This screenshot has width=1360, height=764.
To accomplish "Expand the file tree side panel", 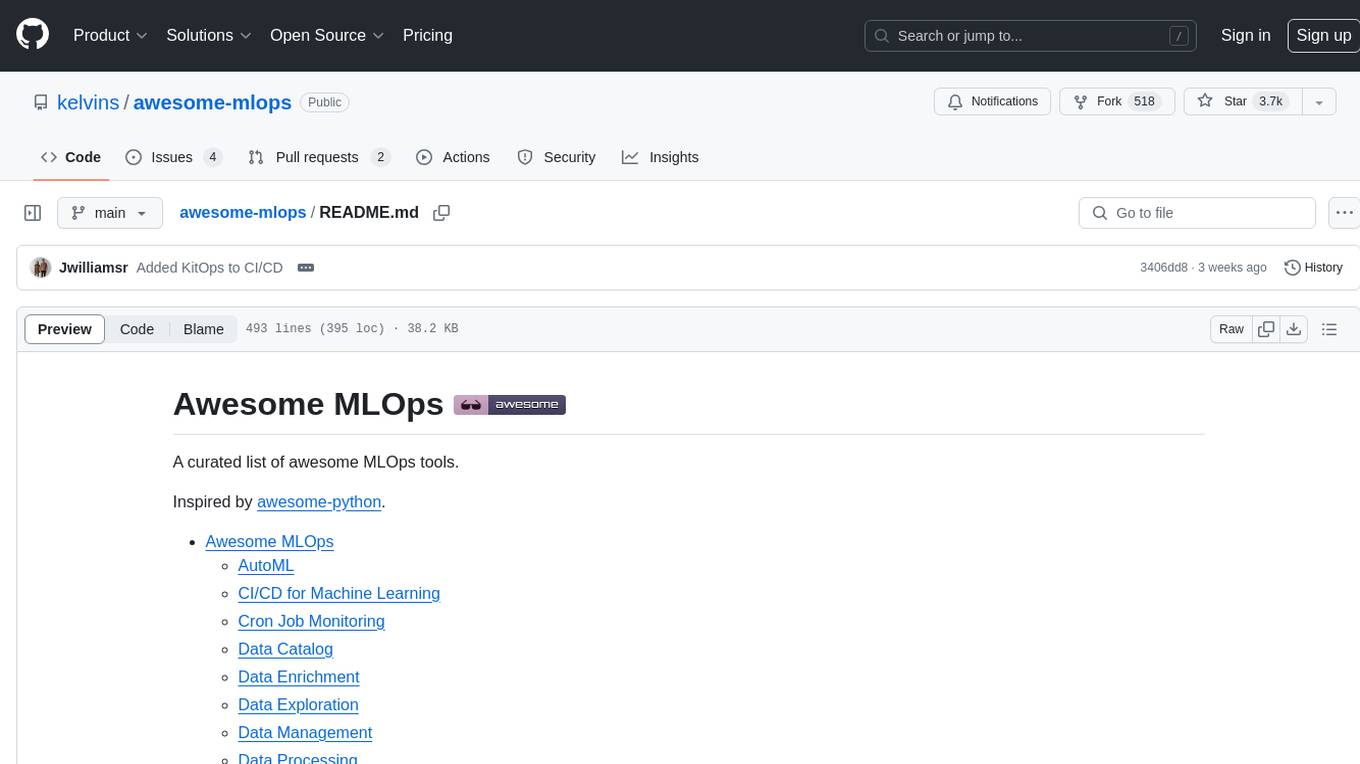I will 33,213.
